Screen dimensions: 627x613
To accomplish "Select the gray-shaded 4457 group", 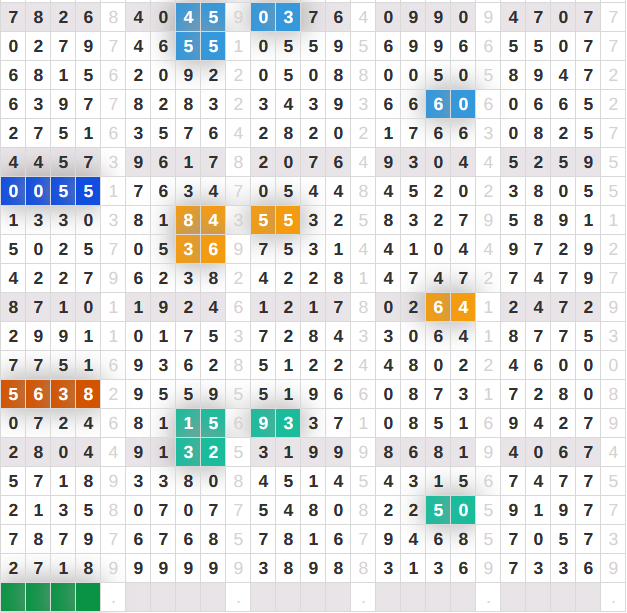I will pyautogui.click(x=50, y=162).
